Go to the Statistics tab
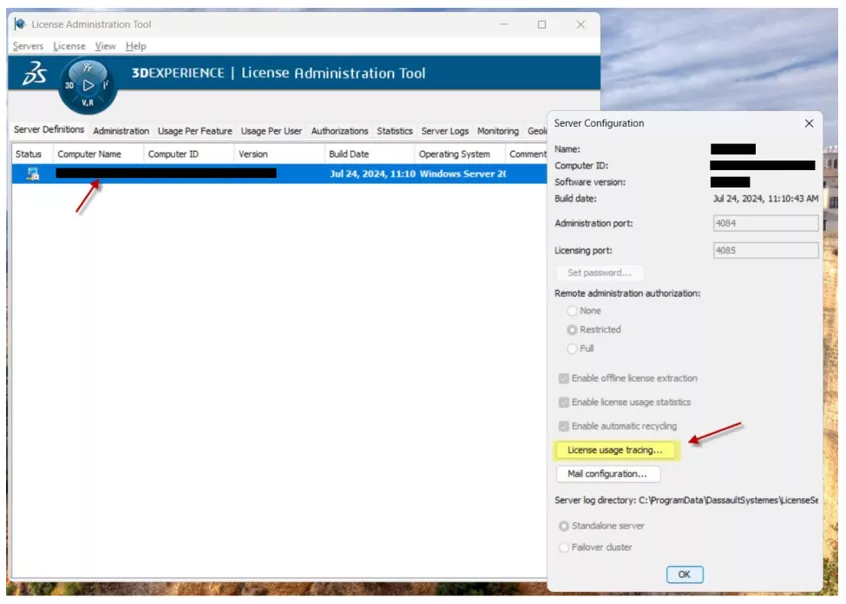The height and width of the screenshot is (604, 846). (394, 131)
